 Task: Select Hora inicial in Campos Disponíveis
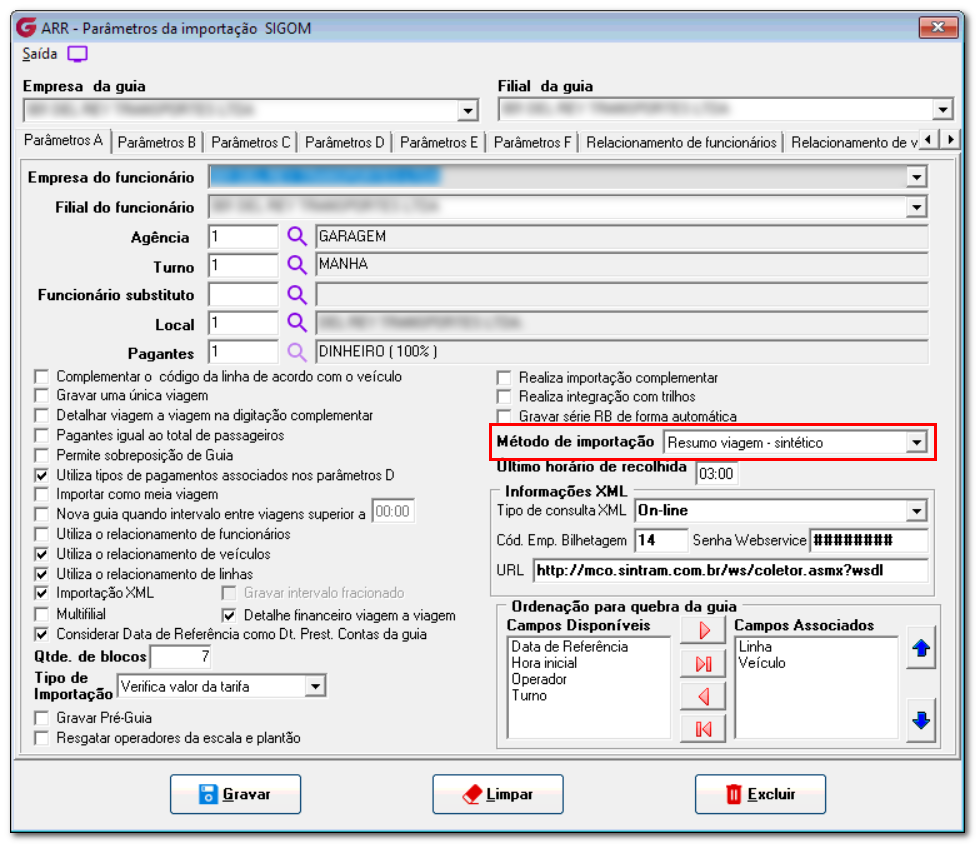pyautogui.click(x=544, y=663)
